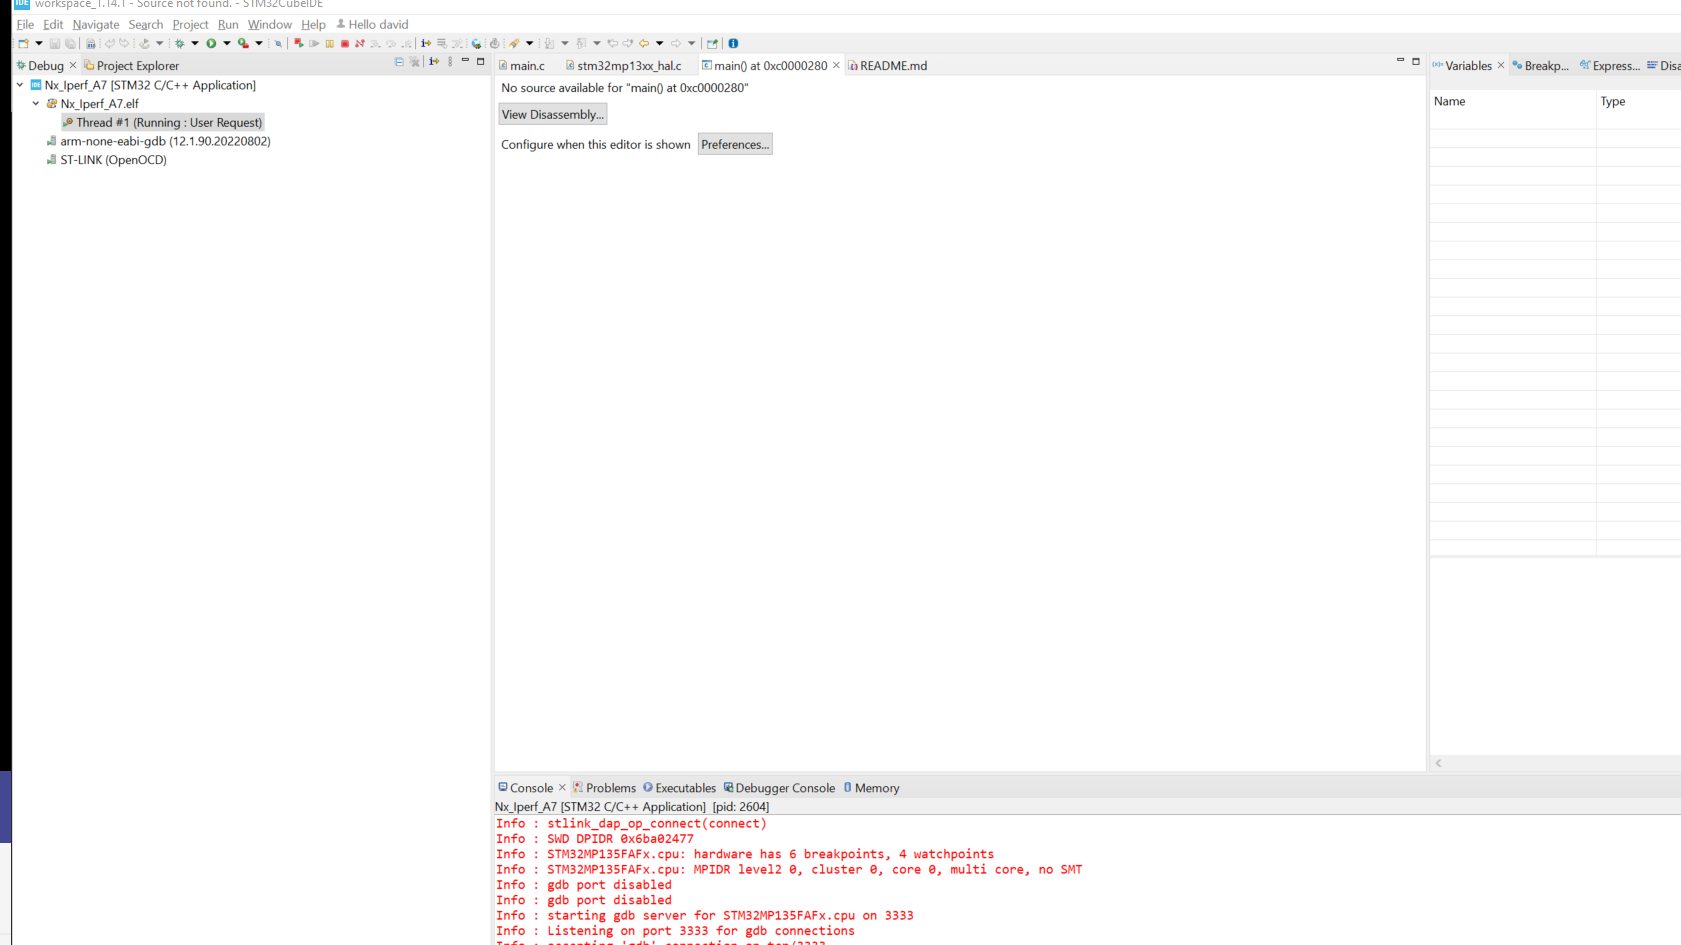
Task: Close the main() at 0xc0000280 tab
Action: tap(836, 65)
